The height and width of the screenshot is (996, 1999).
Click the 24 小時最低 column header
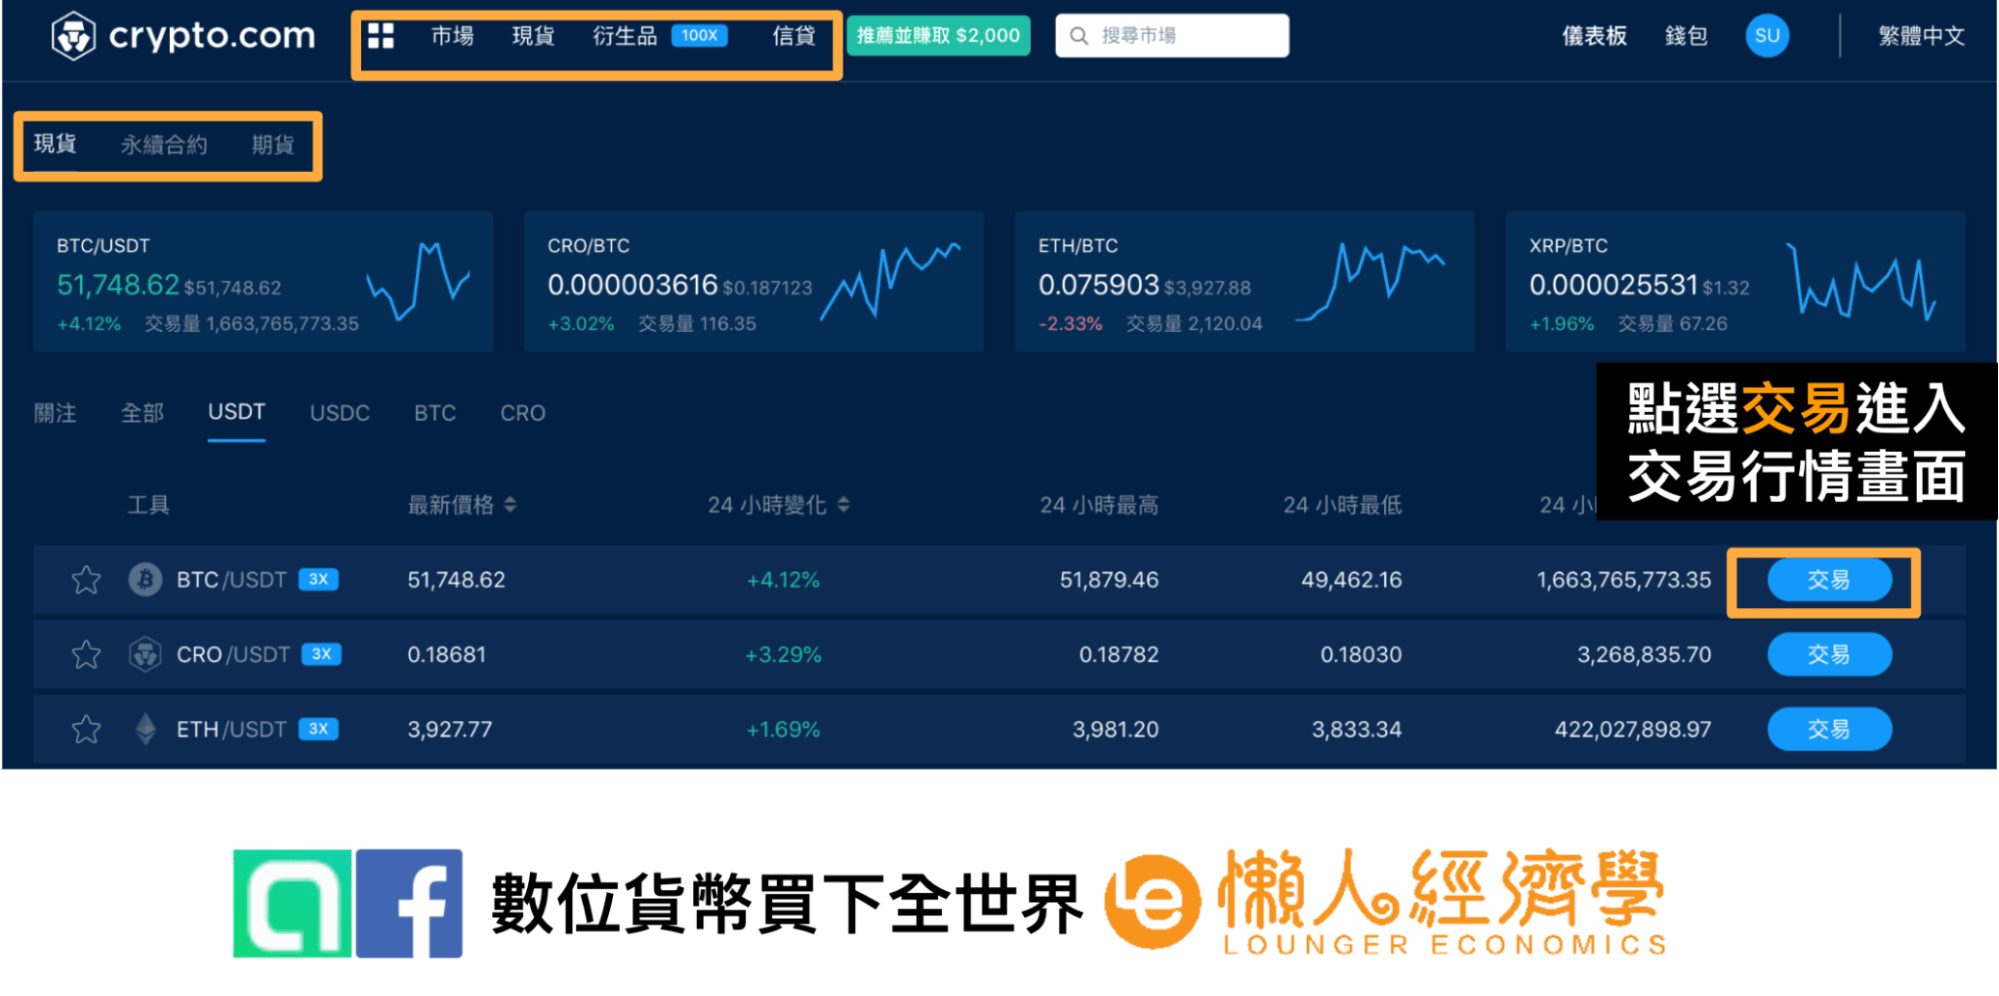1342,505
